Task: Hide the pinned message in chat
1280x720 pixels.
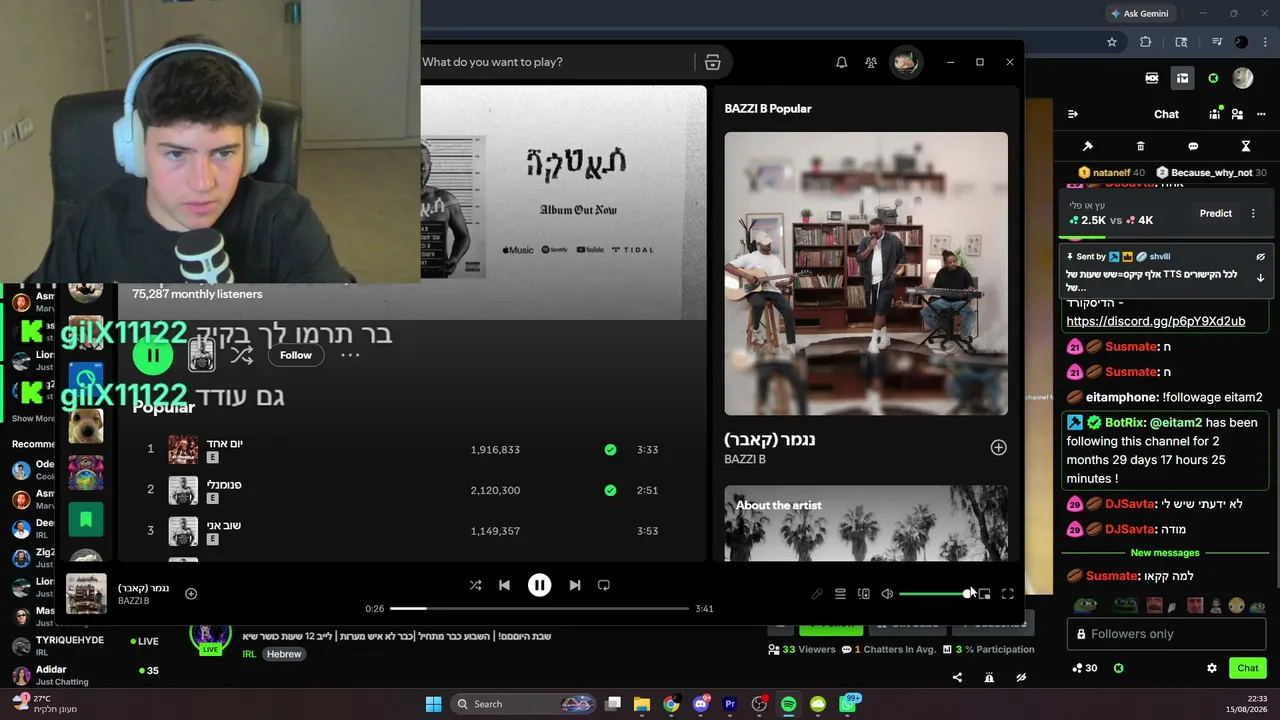Action: 1260,257
